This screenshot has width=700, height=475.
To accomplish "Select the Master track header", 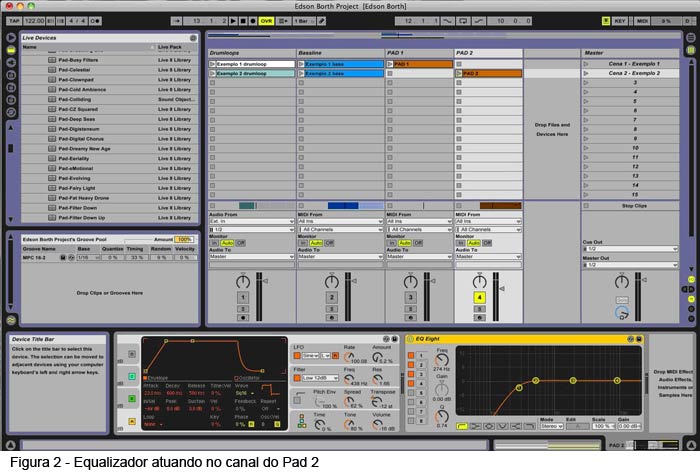I will 630,53.
